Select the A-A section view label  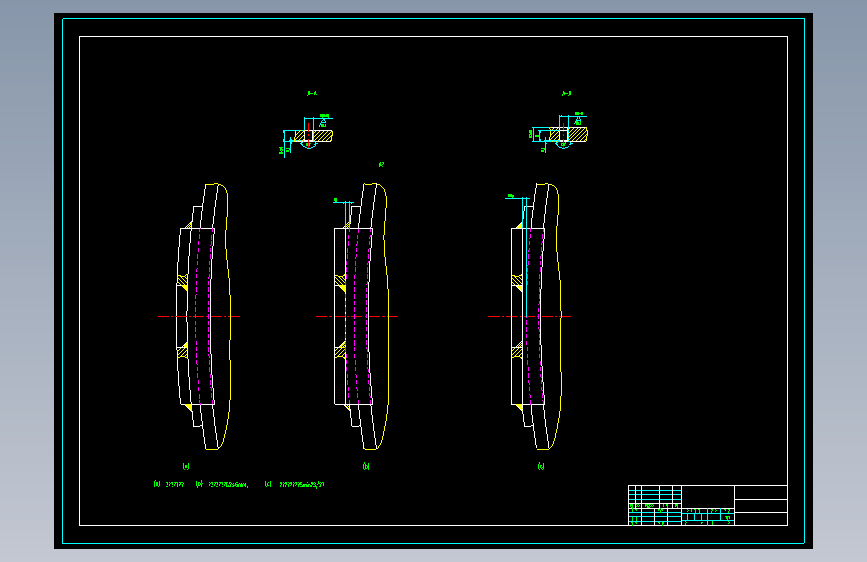[312, 93]
